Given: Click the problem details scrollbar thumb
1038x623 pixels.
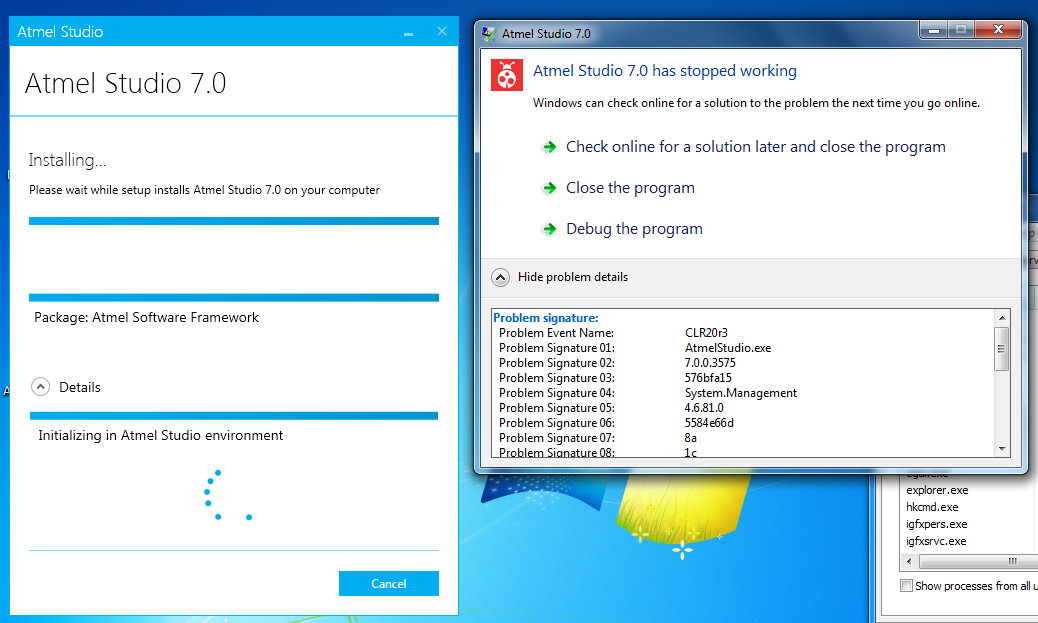Looking at the screenshot, I should click(x=1002, y=348).
